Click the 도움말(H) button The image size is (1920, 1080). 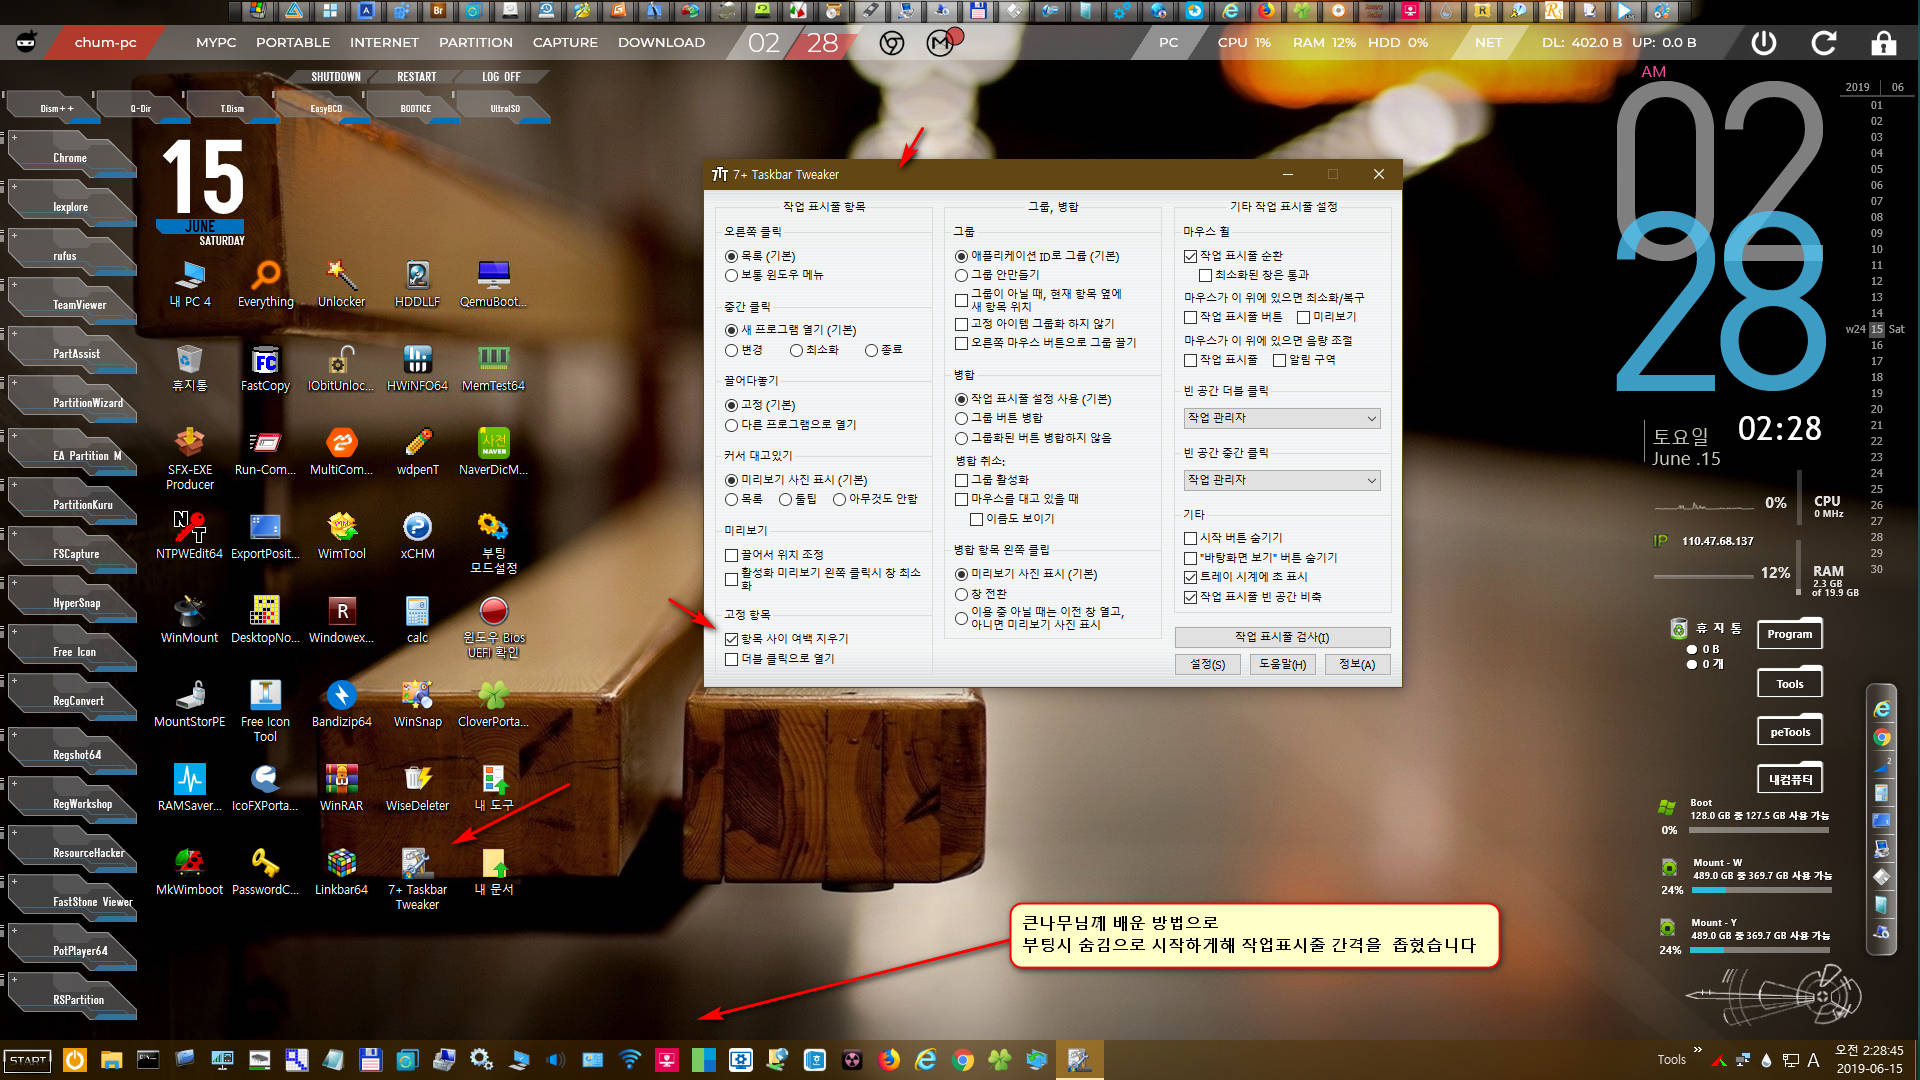coord(1282,665)
